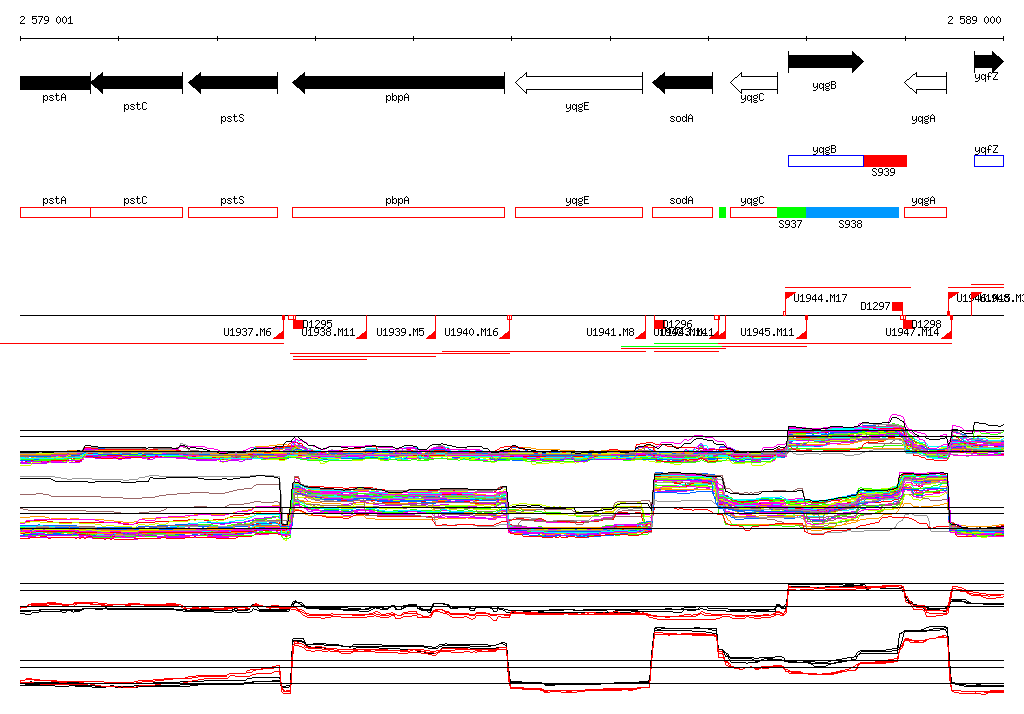
Task: Select the white yqgC gene arrow
Action: tap(754, 83)
